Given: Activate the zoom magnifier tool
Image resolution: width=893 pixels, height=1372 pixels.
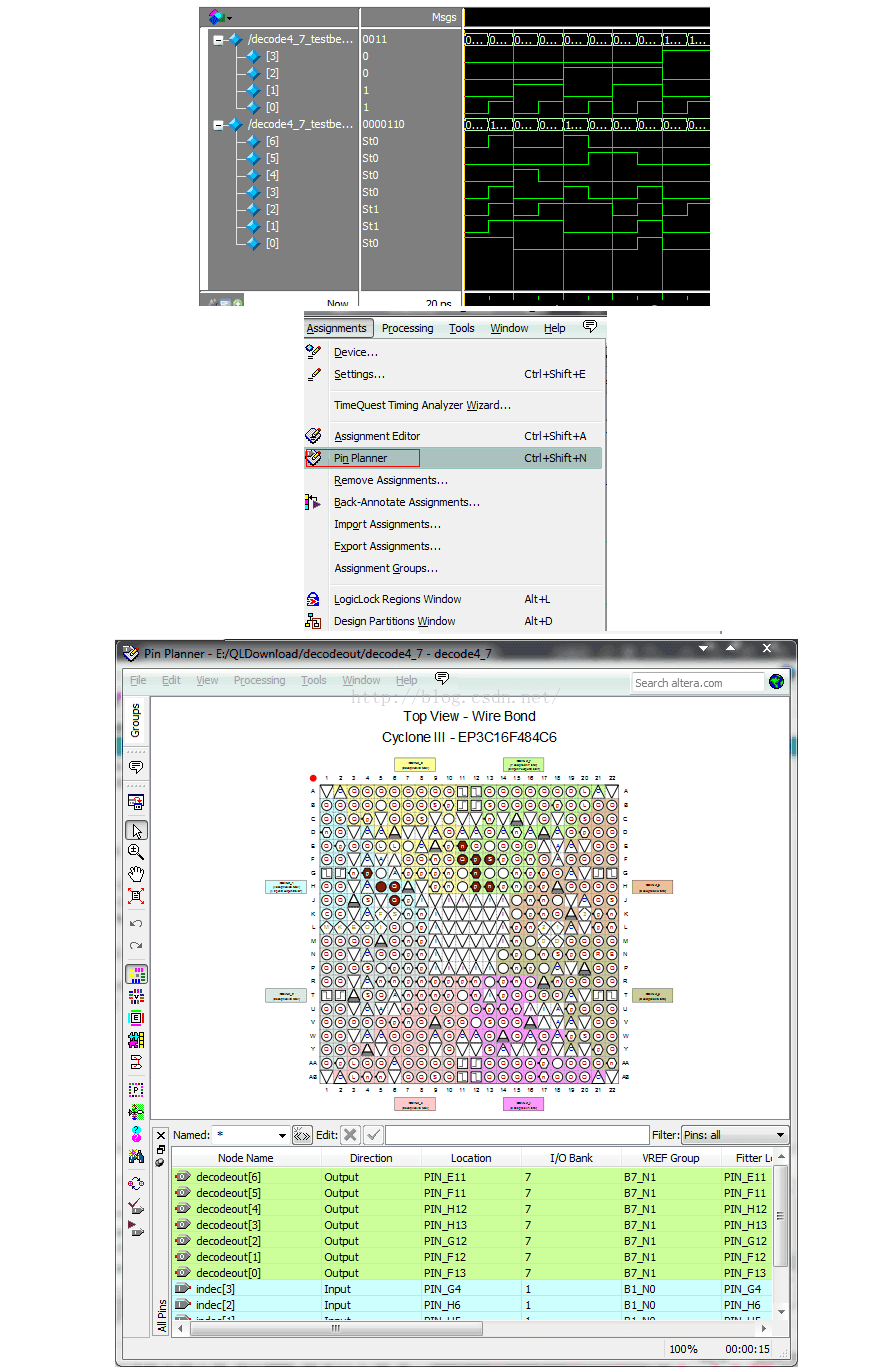Looking at the screenshot, I should point(136,852).
